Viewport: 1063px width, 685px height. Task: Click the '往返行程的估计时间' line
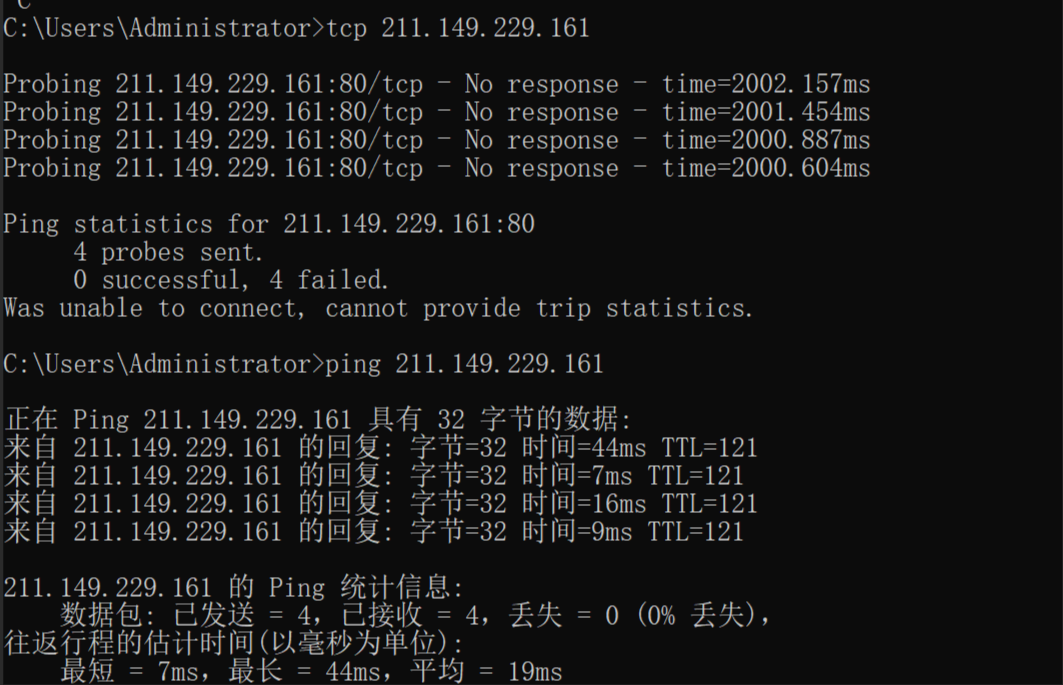tap(234, 644)
